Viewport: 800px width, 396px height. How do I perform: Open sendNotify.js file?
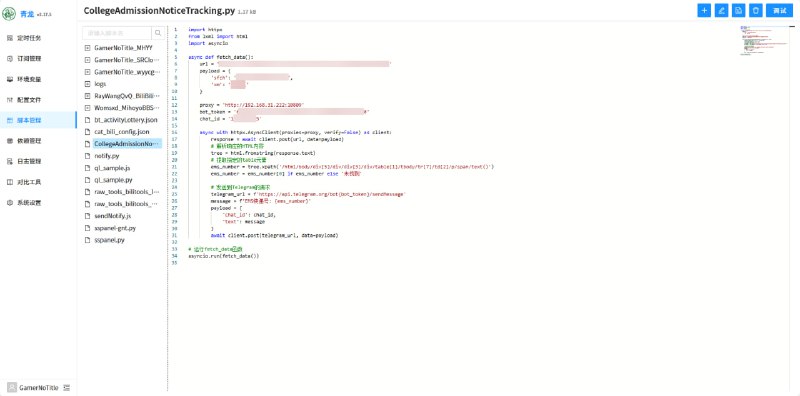(x=112, y=216)
